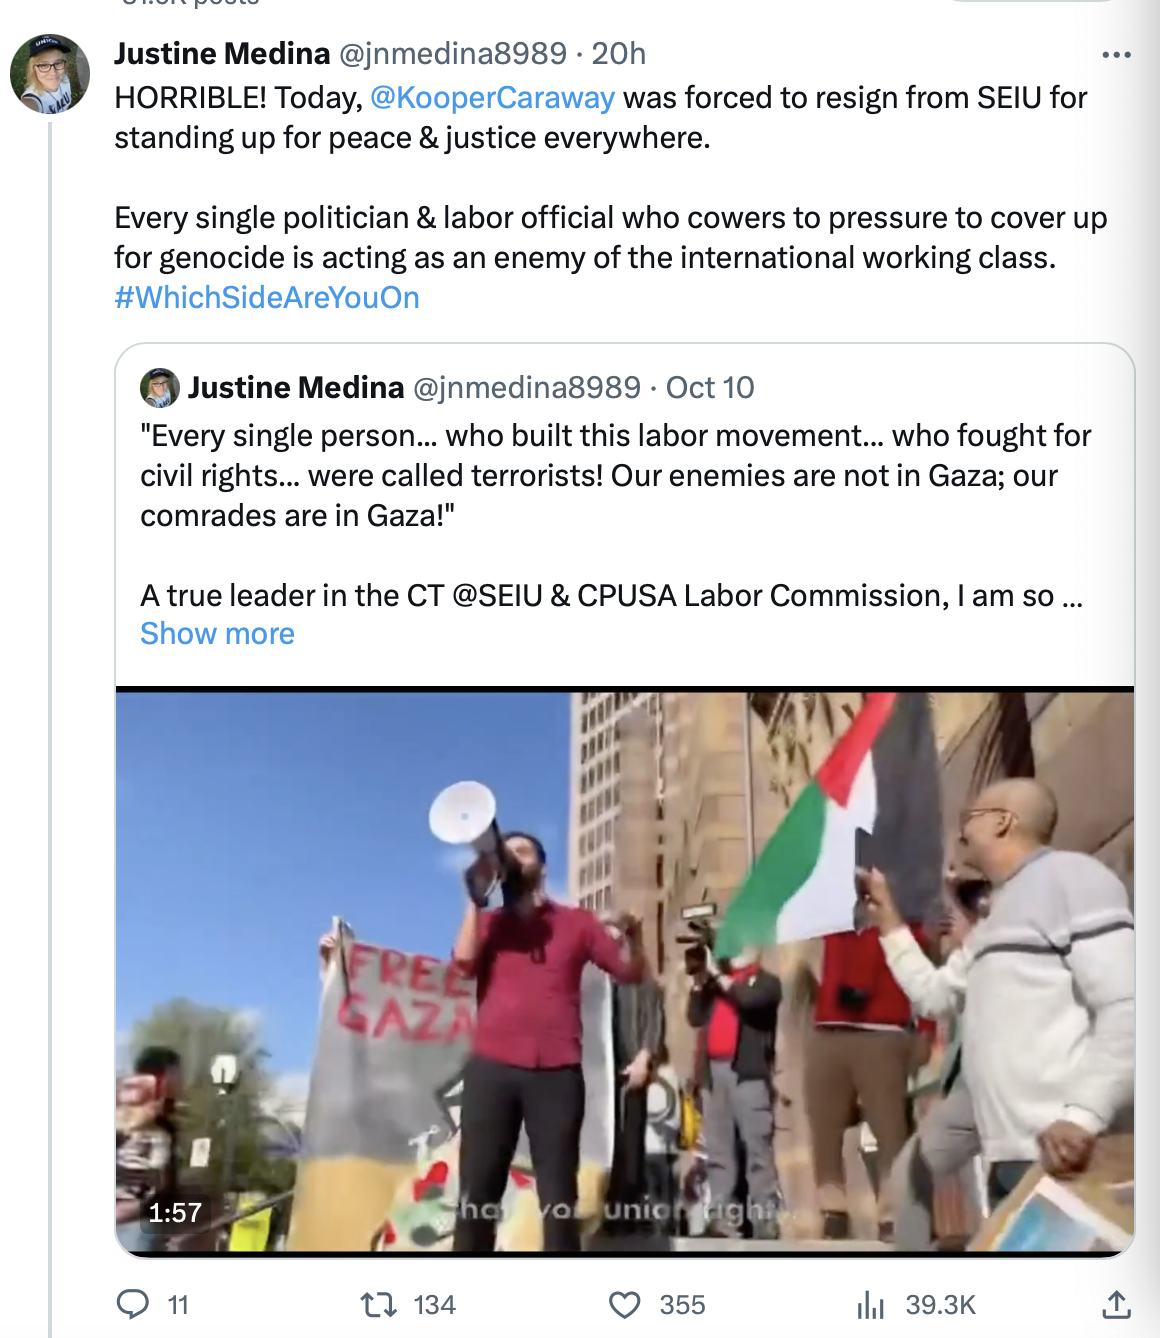Open the three-dot more options menu
The image size is (1160, 1338).
point(1116,55)
